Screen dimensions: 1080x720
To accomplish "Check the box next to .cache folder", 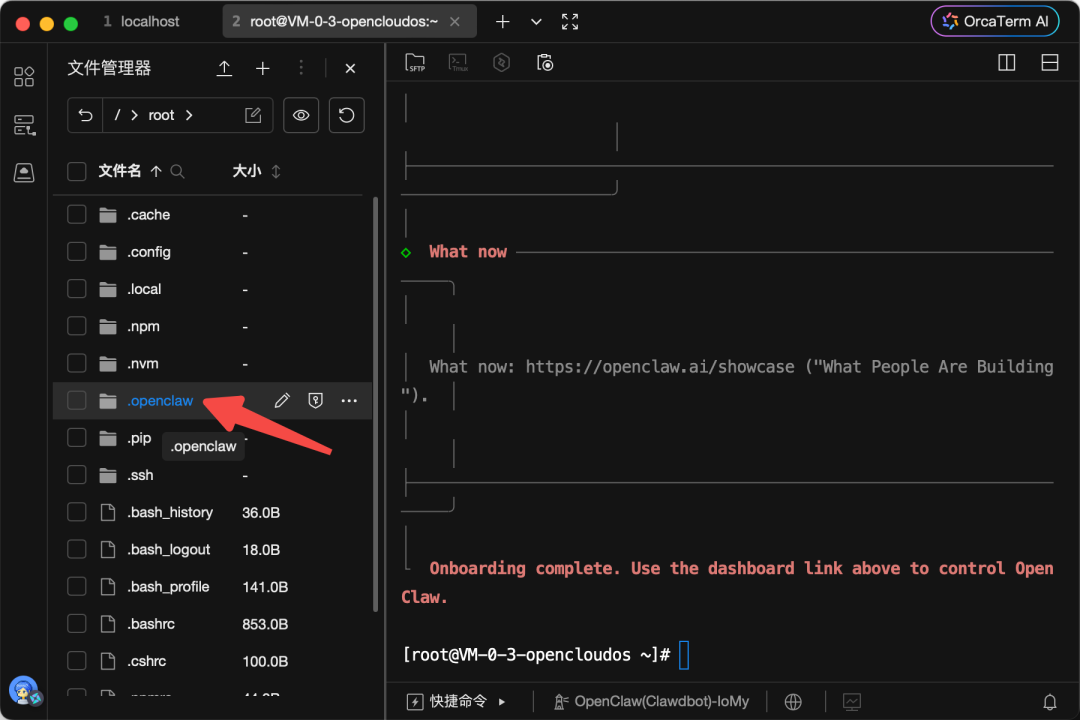I will pyautogui.click(x=77, y=215).
